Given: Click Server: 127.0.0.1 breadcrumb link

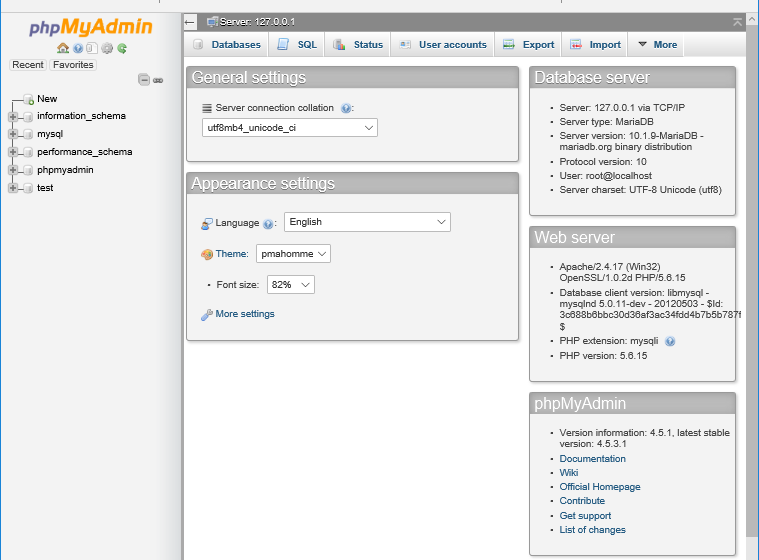Looking at the screenshot, I should (257, 22).
